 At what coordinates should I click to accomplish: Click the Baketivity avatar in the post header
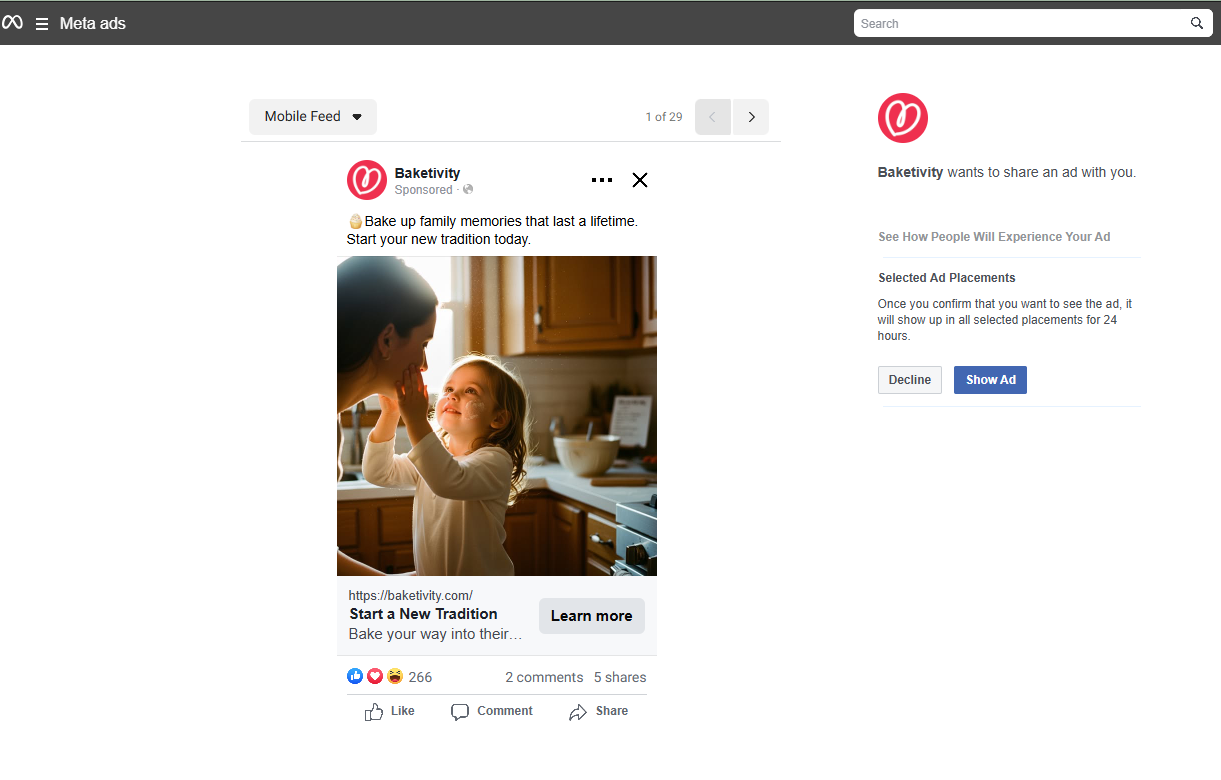(367, 180)
